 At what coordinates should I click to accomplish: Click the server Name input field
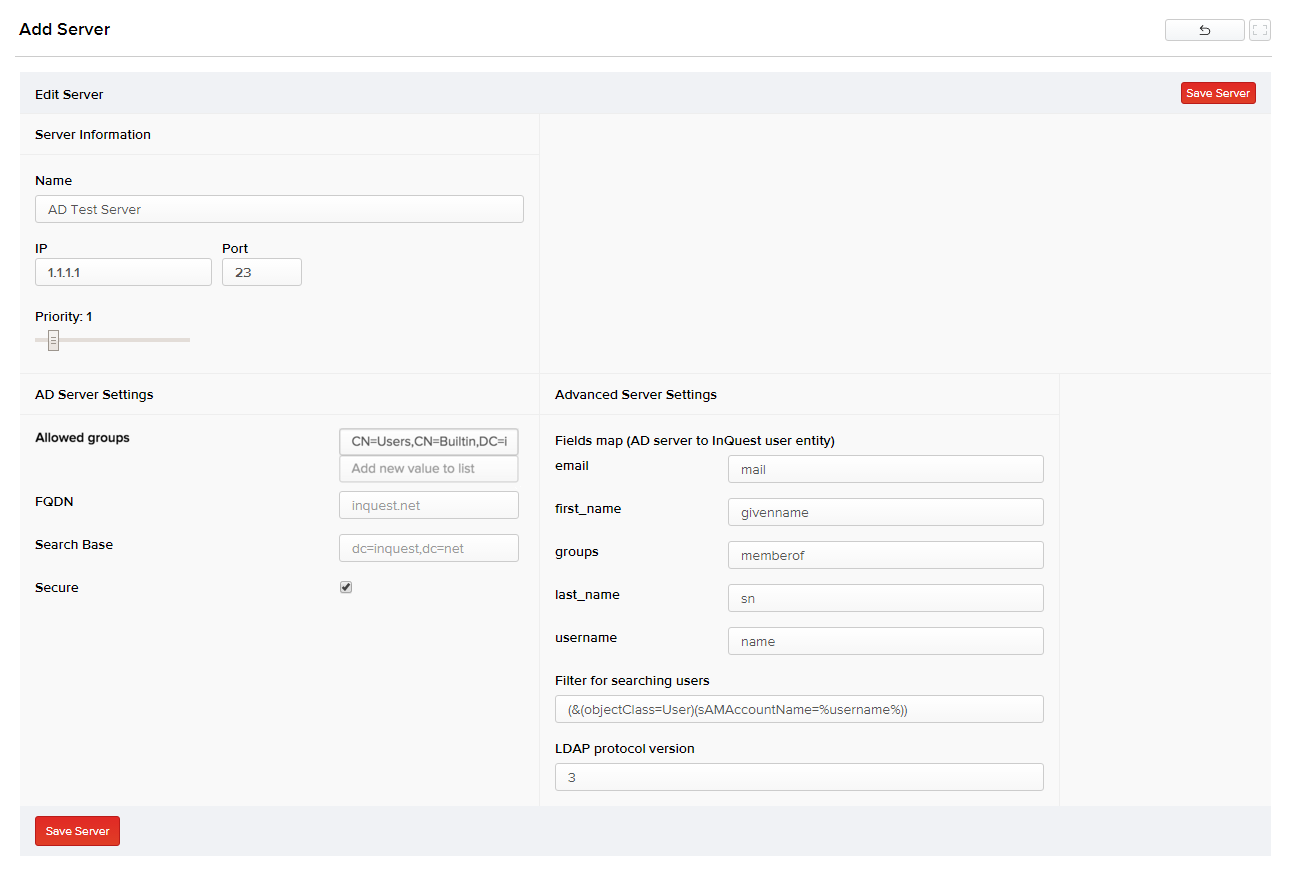coord(279,209)
